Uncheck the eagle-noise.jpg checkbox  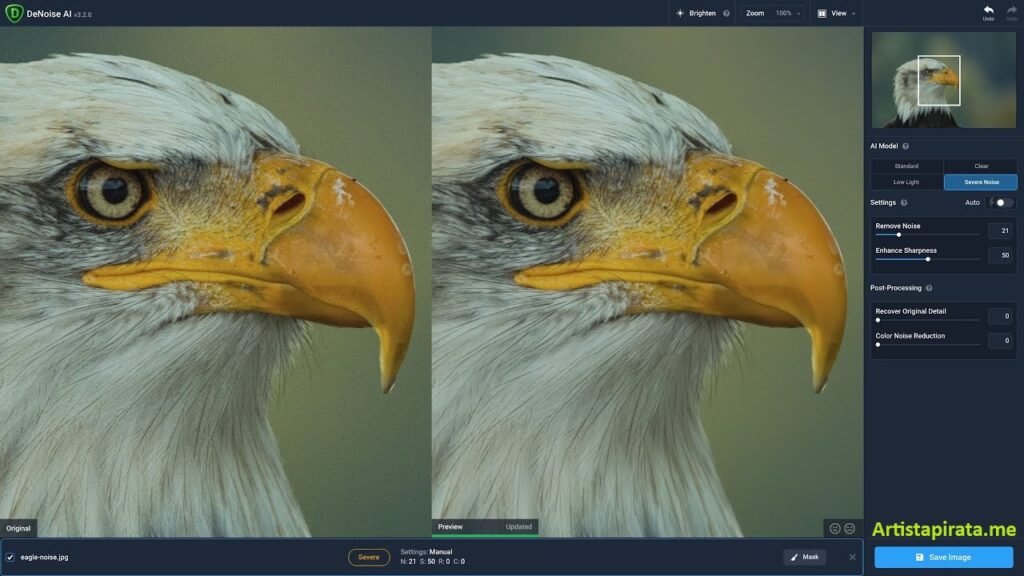[x=10, y=557]
